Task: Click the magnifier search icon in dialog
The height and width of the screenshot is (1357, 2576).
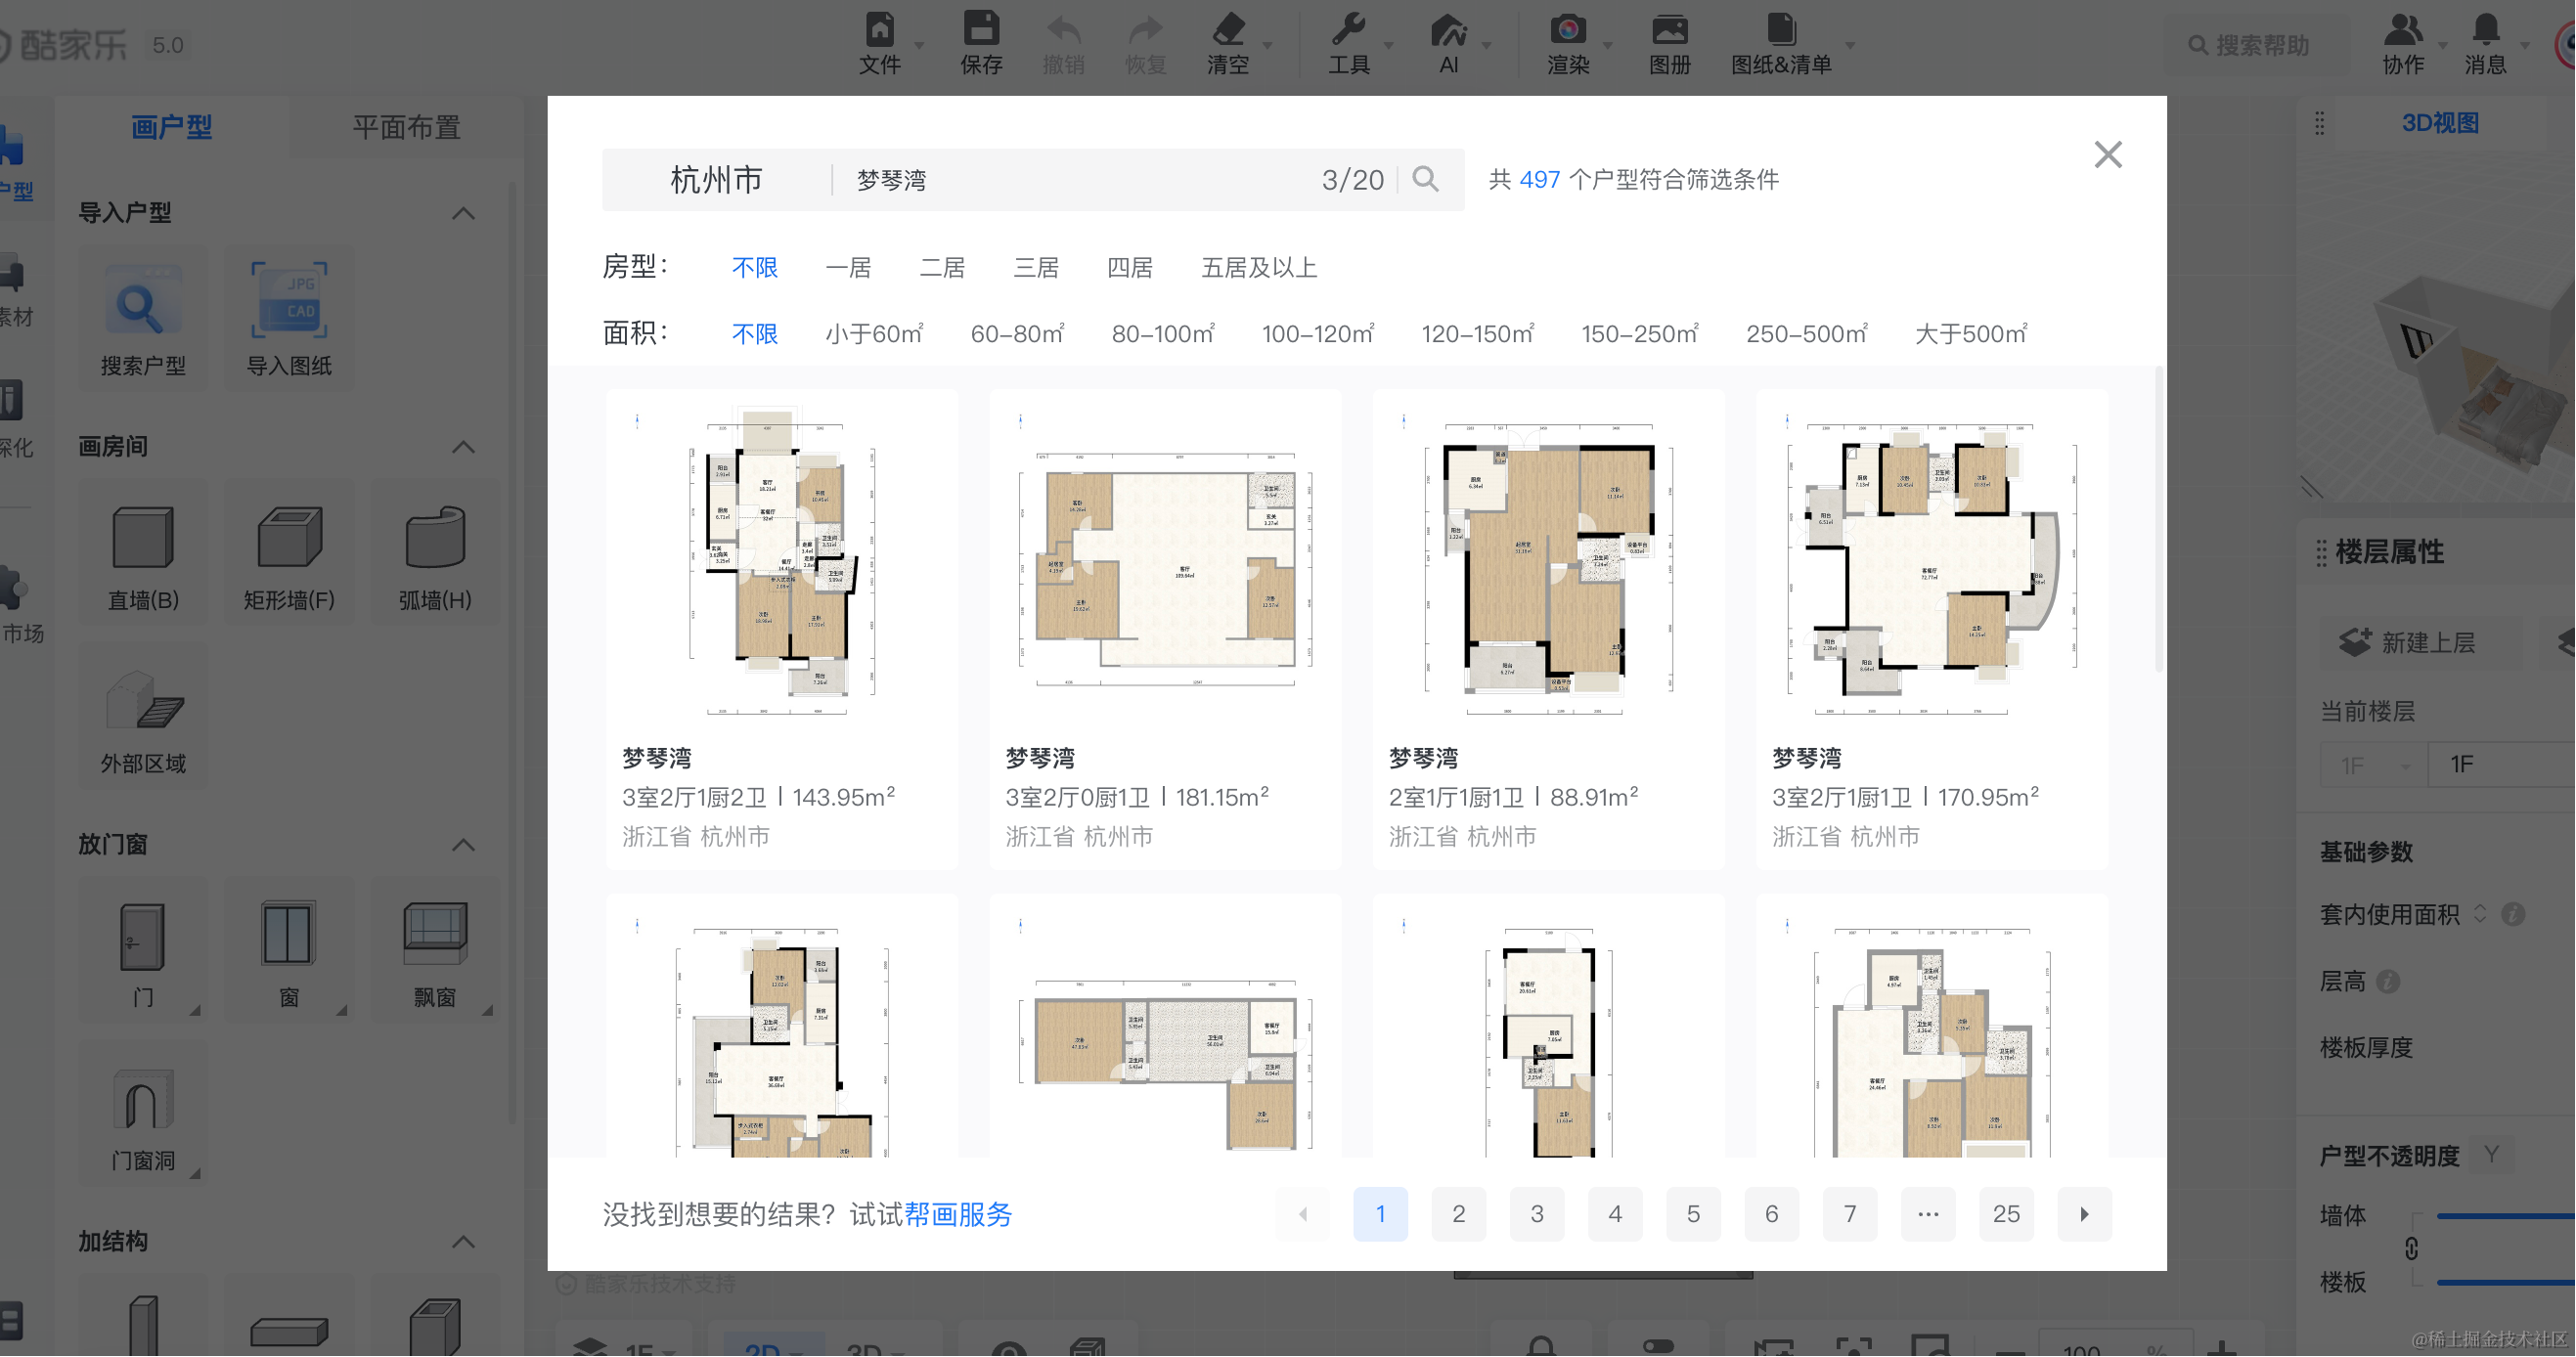Action: [x=1426, y=179]
